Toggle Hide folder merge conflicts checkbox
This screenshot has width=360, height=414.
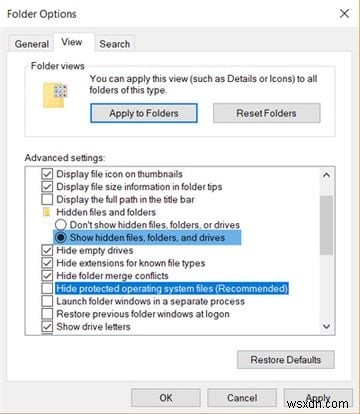click(47, 276)
